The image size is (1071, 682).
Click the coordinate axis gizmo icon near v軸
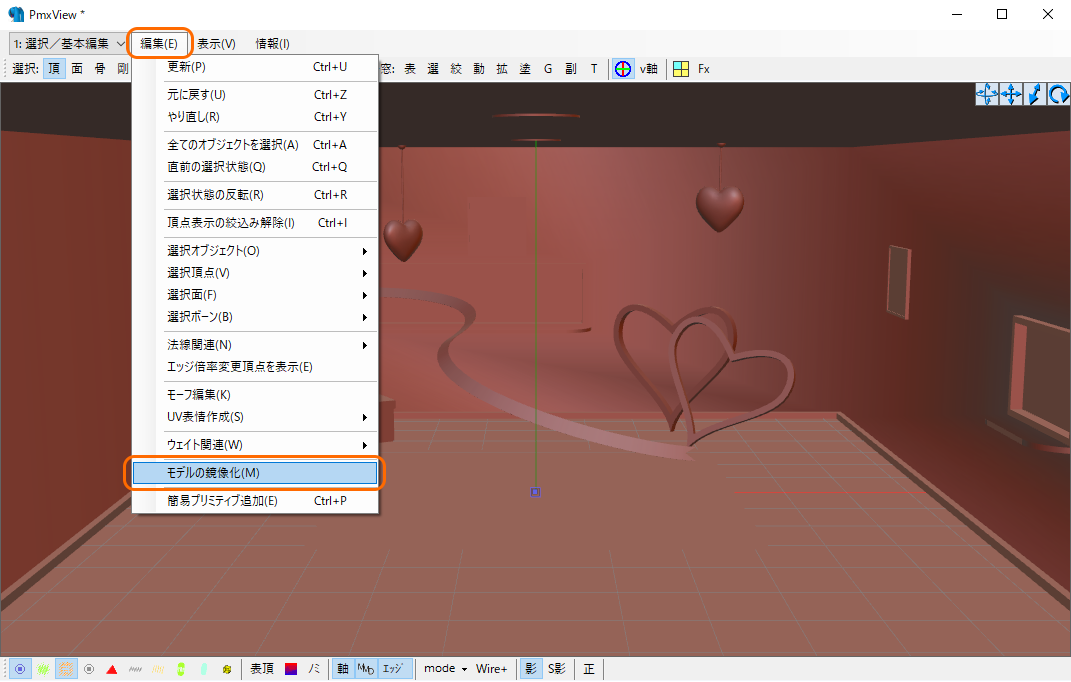[623, 69]
